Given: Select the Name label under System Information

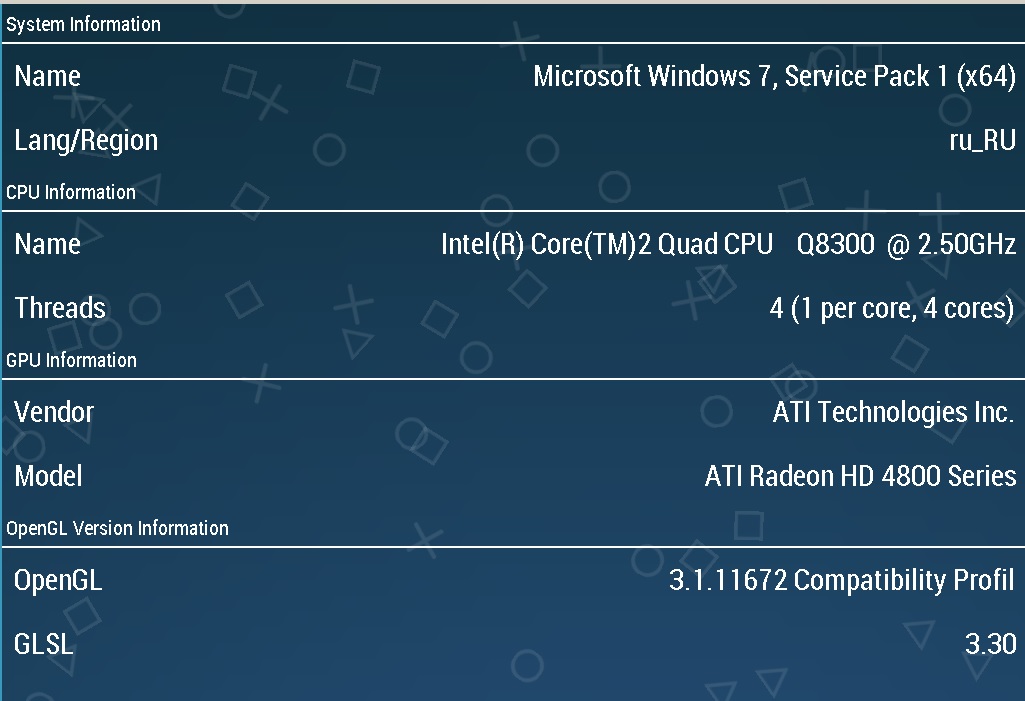Looking at the screenshot, I should (x=47, y=76).
